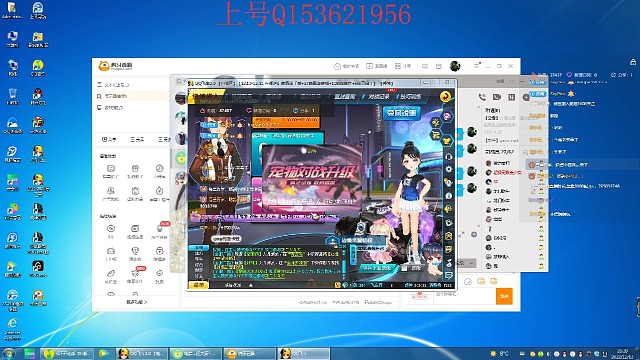The height and width of the screenshot is (360, 640).
Task: Click the PK tool icon in the Douyu panel
Action: tap(111, 229)
